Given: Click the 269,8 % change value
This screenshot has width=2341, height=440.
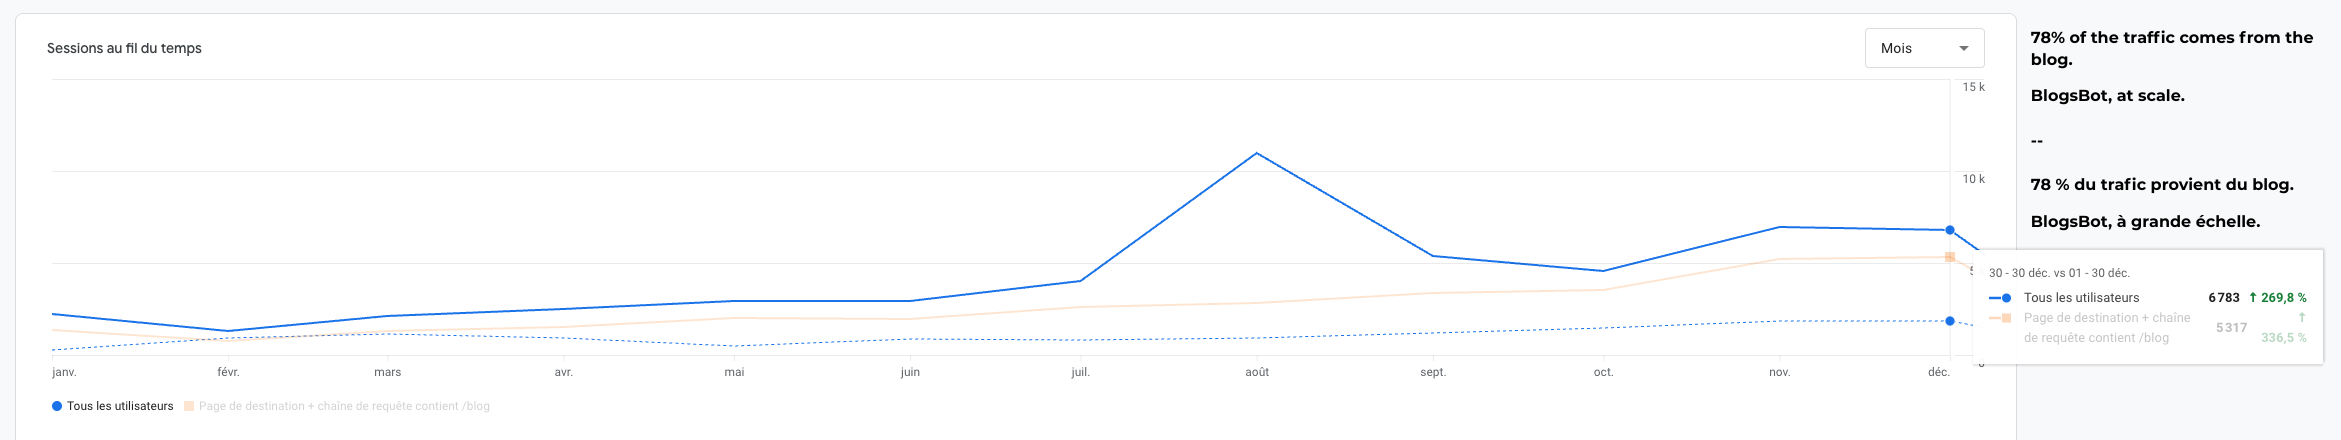Looking at the screenshot, I should pyautogui.click(x=2284, y=298).
